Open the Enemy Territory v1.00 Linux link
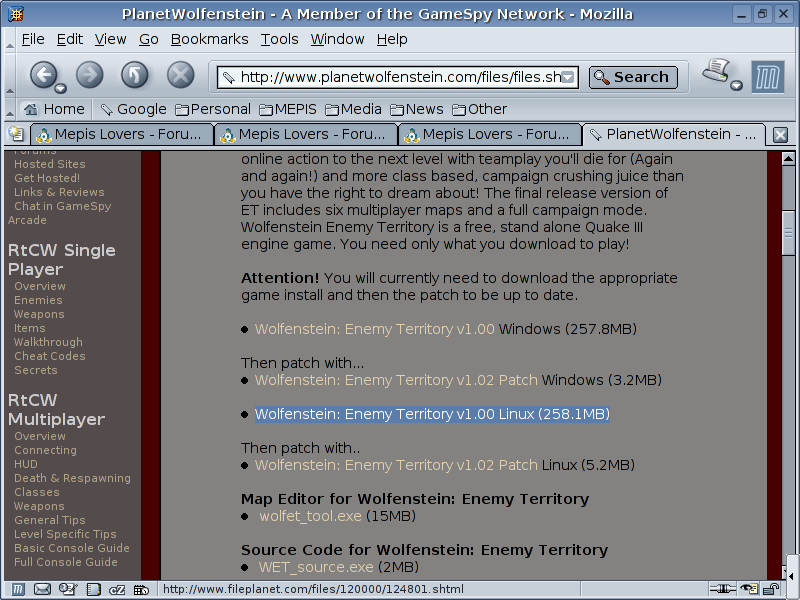Screen dimensions: 800x600 pyautogui.click(x=432, y=414)
